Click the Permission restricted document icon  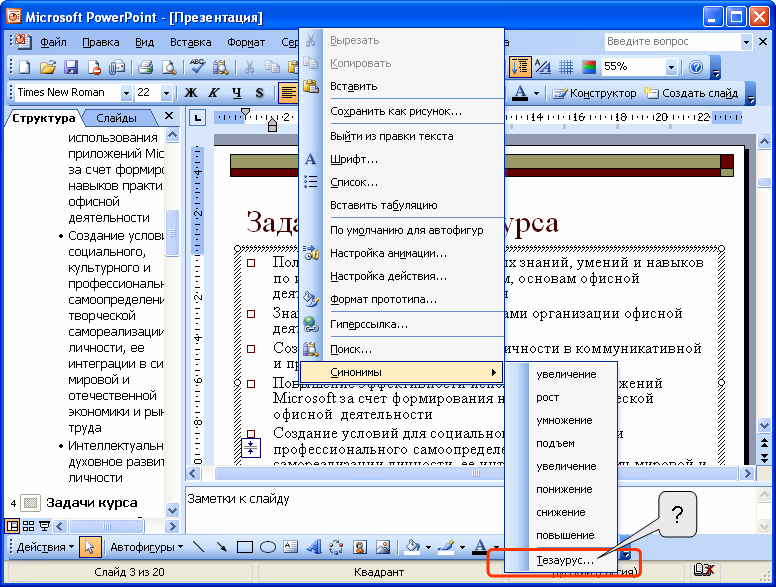(x=94, y=67)
